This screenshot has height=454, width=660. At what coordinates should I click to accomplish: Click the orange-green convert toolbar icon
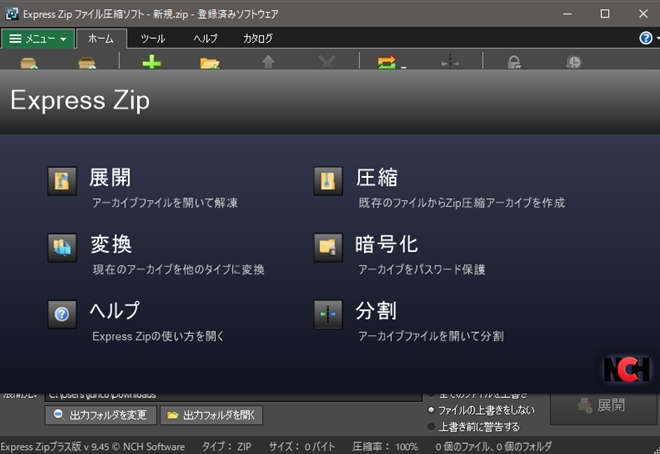pyautogui.click(x=386, y=62)
